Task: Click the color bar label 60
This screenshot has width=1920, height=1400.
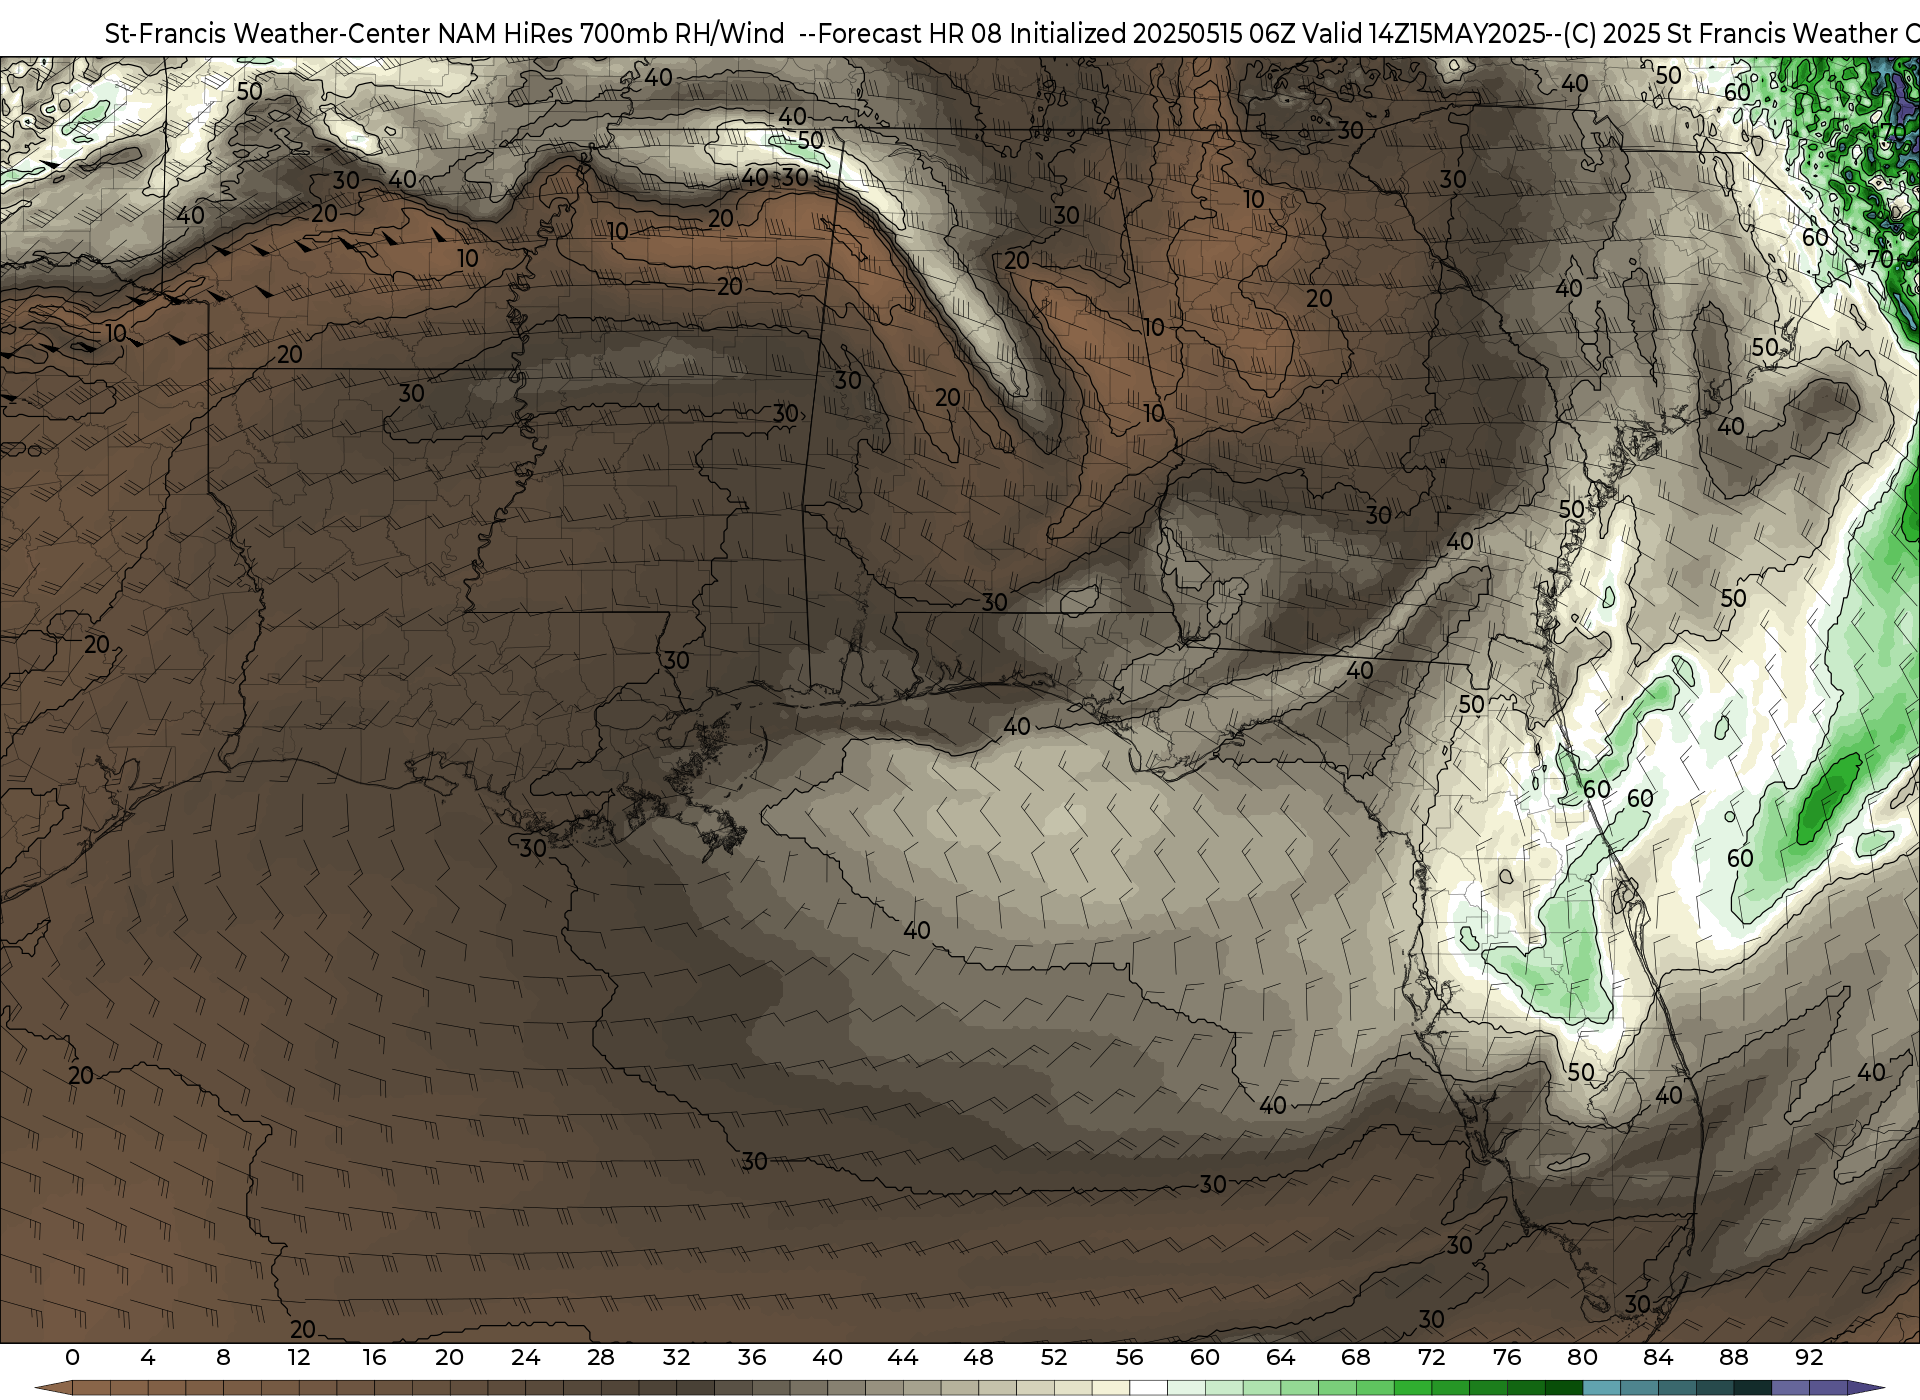Action: pos(1205,1358)
